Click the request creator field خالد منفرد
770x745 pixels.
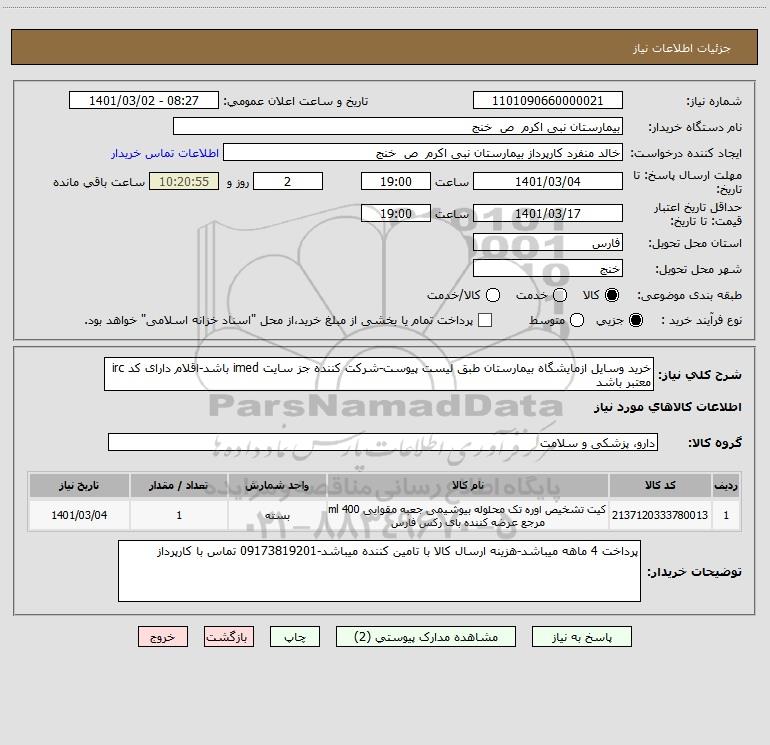[x=423, y=152]
